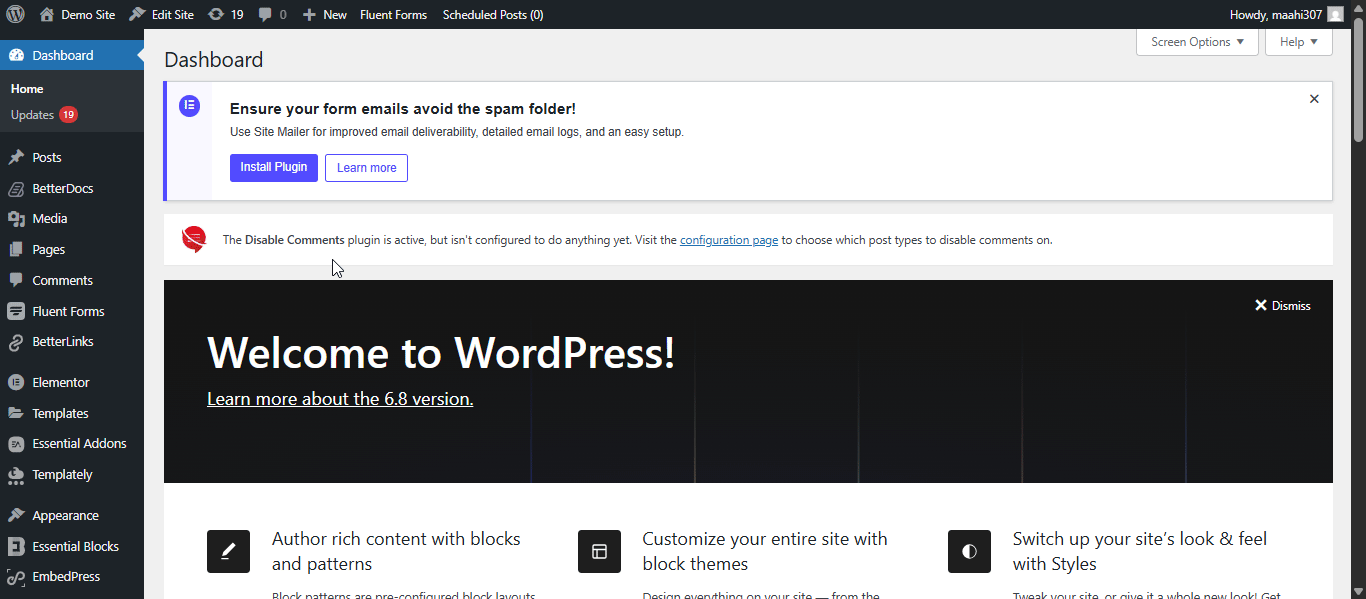Click 'Ensure your form emails' notice heading

click(x=403, y=109)
